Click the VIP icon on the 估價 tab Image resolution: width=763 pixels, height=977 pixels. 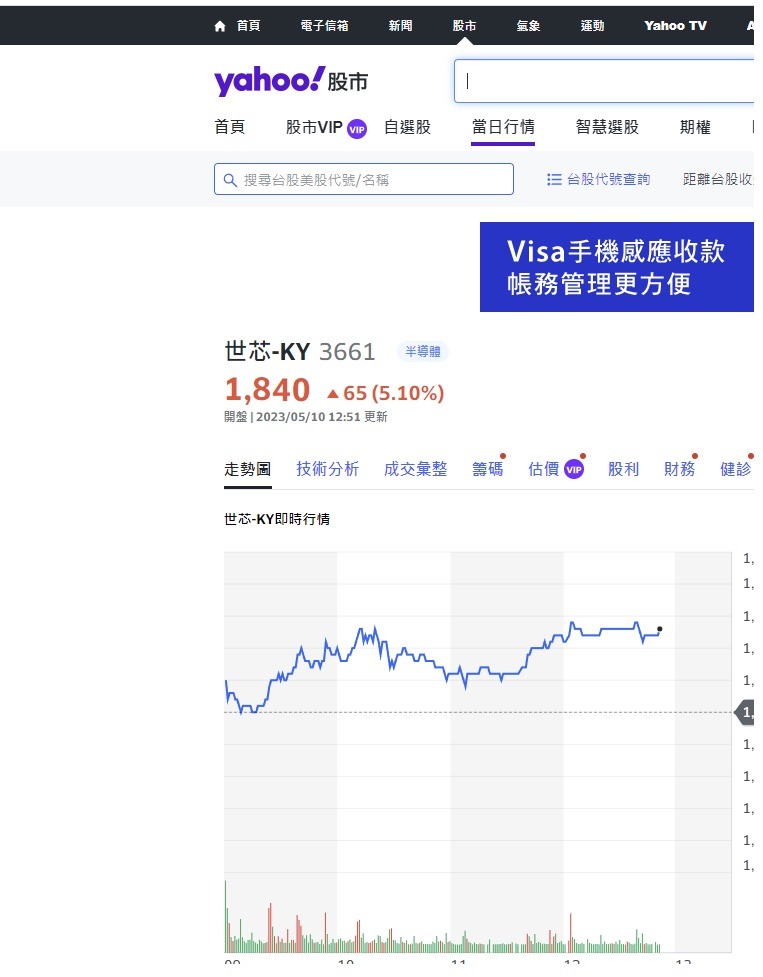pyautogui.click(x=572, y=468)
